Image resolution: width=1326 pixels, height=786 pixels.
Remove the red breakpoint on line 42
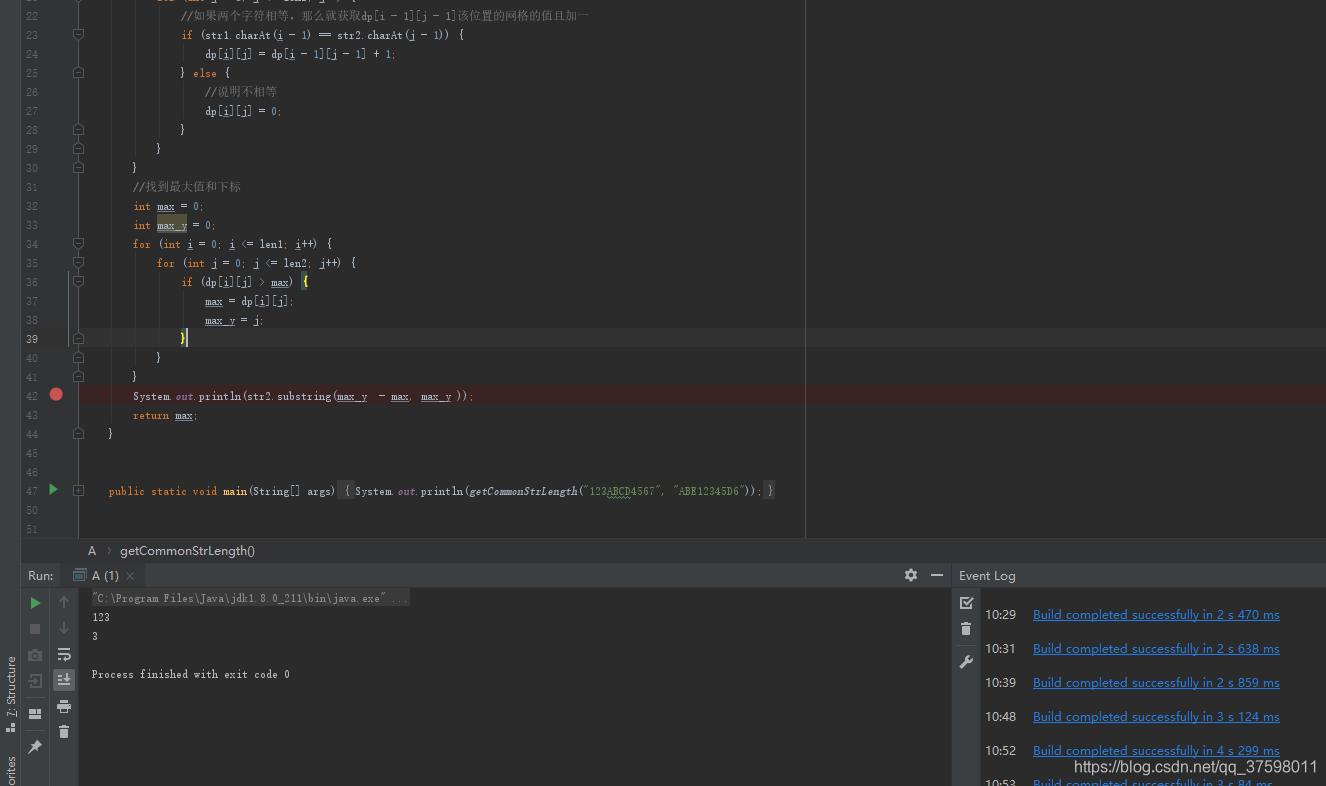click(56, 394)
